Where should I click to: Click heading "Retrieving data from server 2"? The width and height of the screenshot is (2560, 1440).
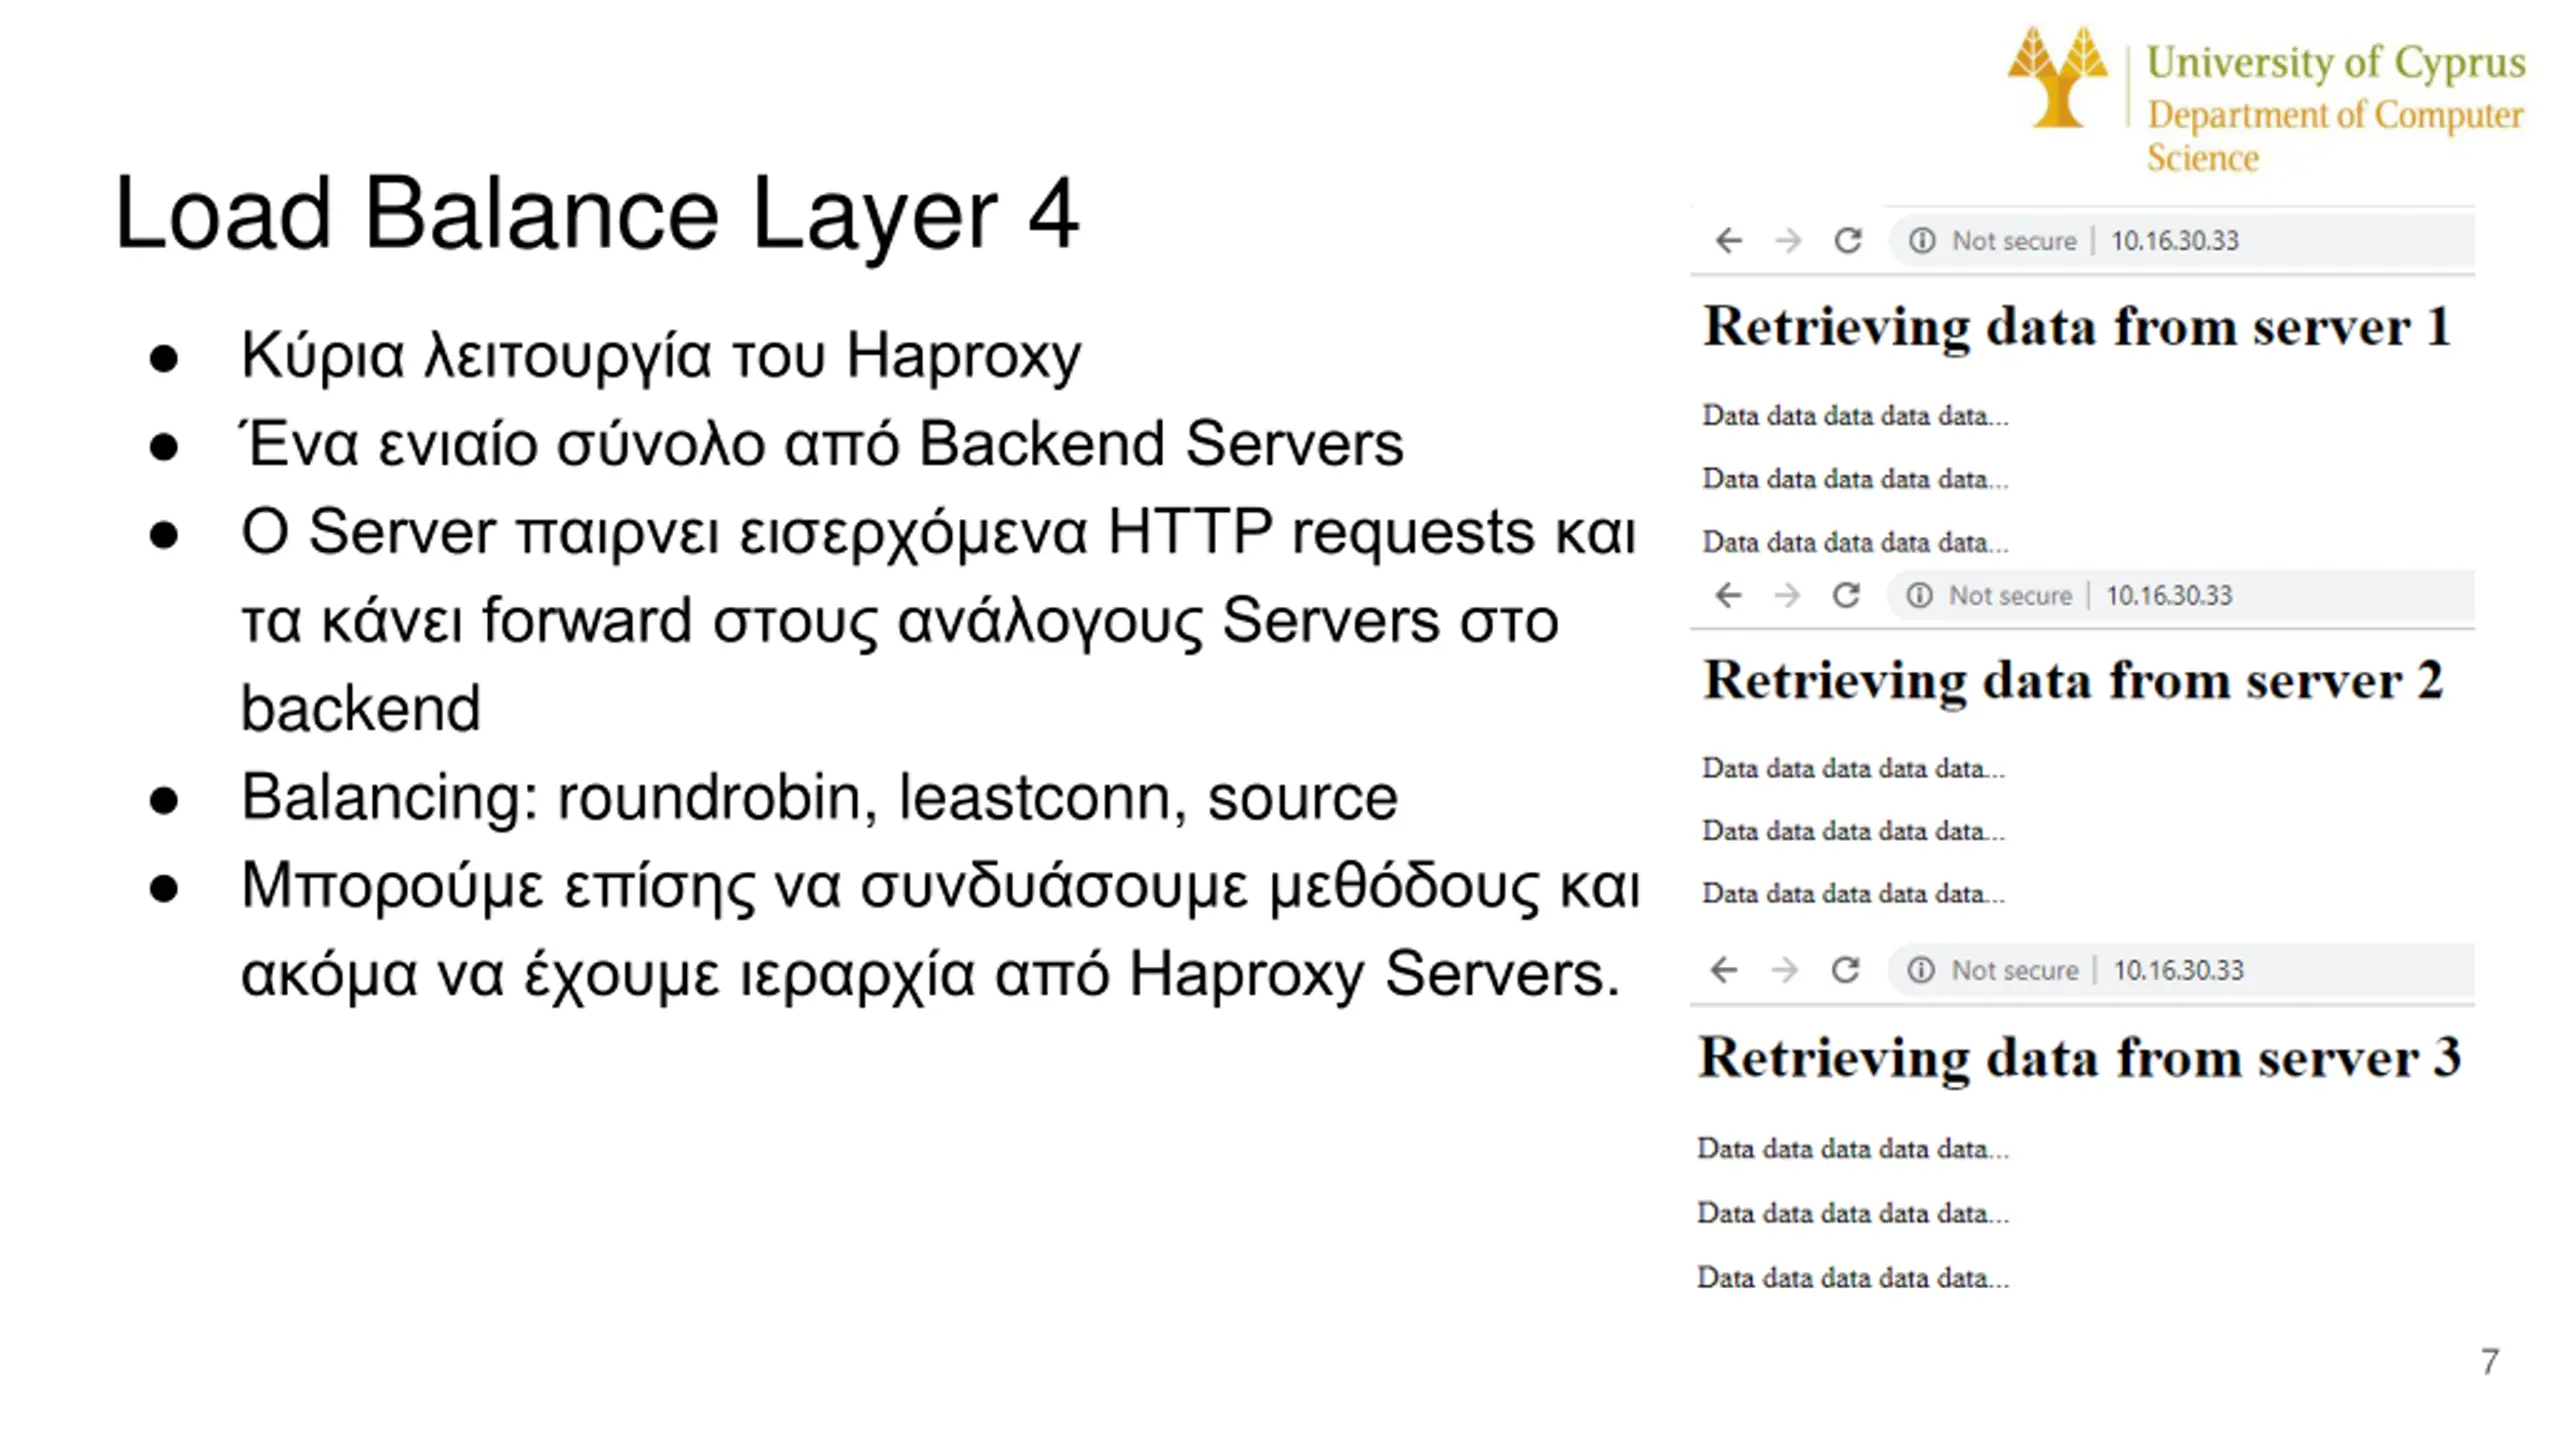[2074, 682]
